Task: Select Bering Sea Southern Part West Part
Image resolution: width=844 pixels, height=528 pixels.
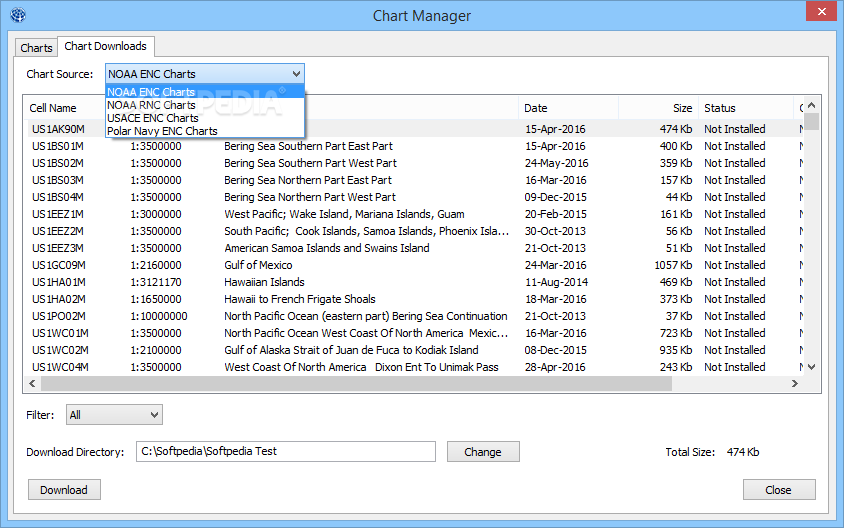Action: tap(311, 163)
